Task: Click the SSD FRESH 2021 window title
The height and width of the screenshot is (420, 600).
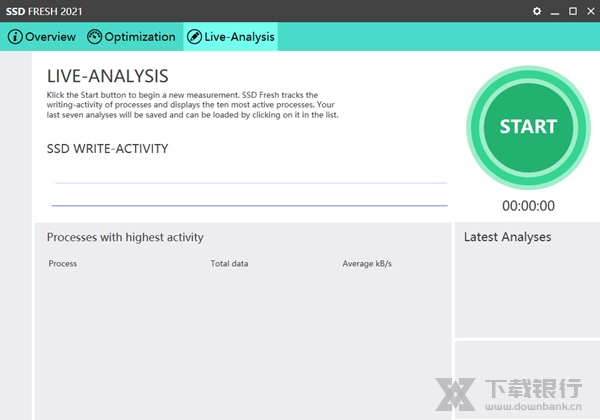Action: click(x=43, y=11)
